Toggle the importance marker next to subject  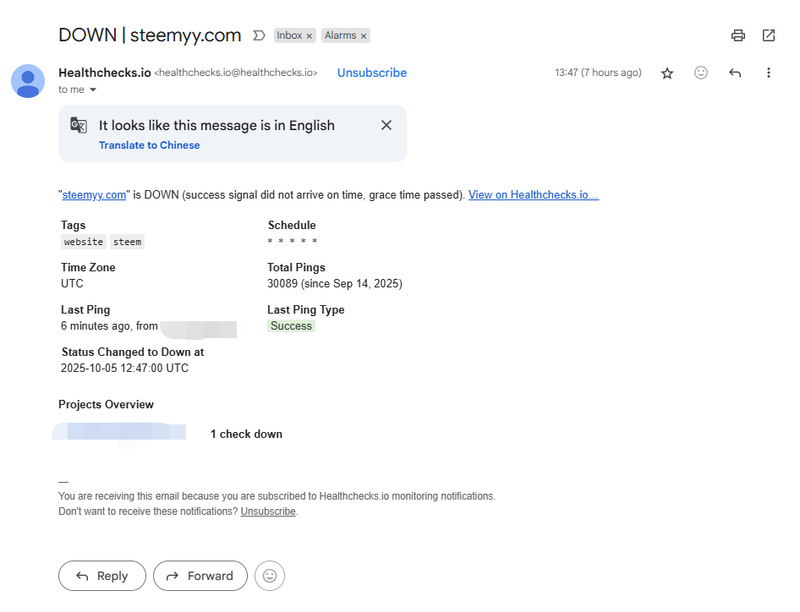[259, 35]
